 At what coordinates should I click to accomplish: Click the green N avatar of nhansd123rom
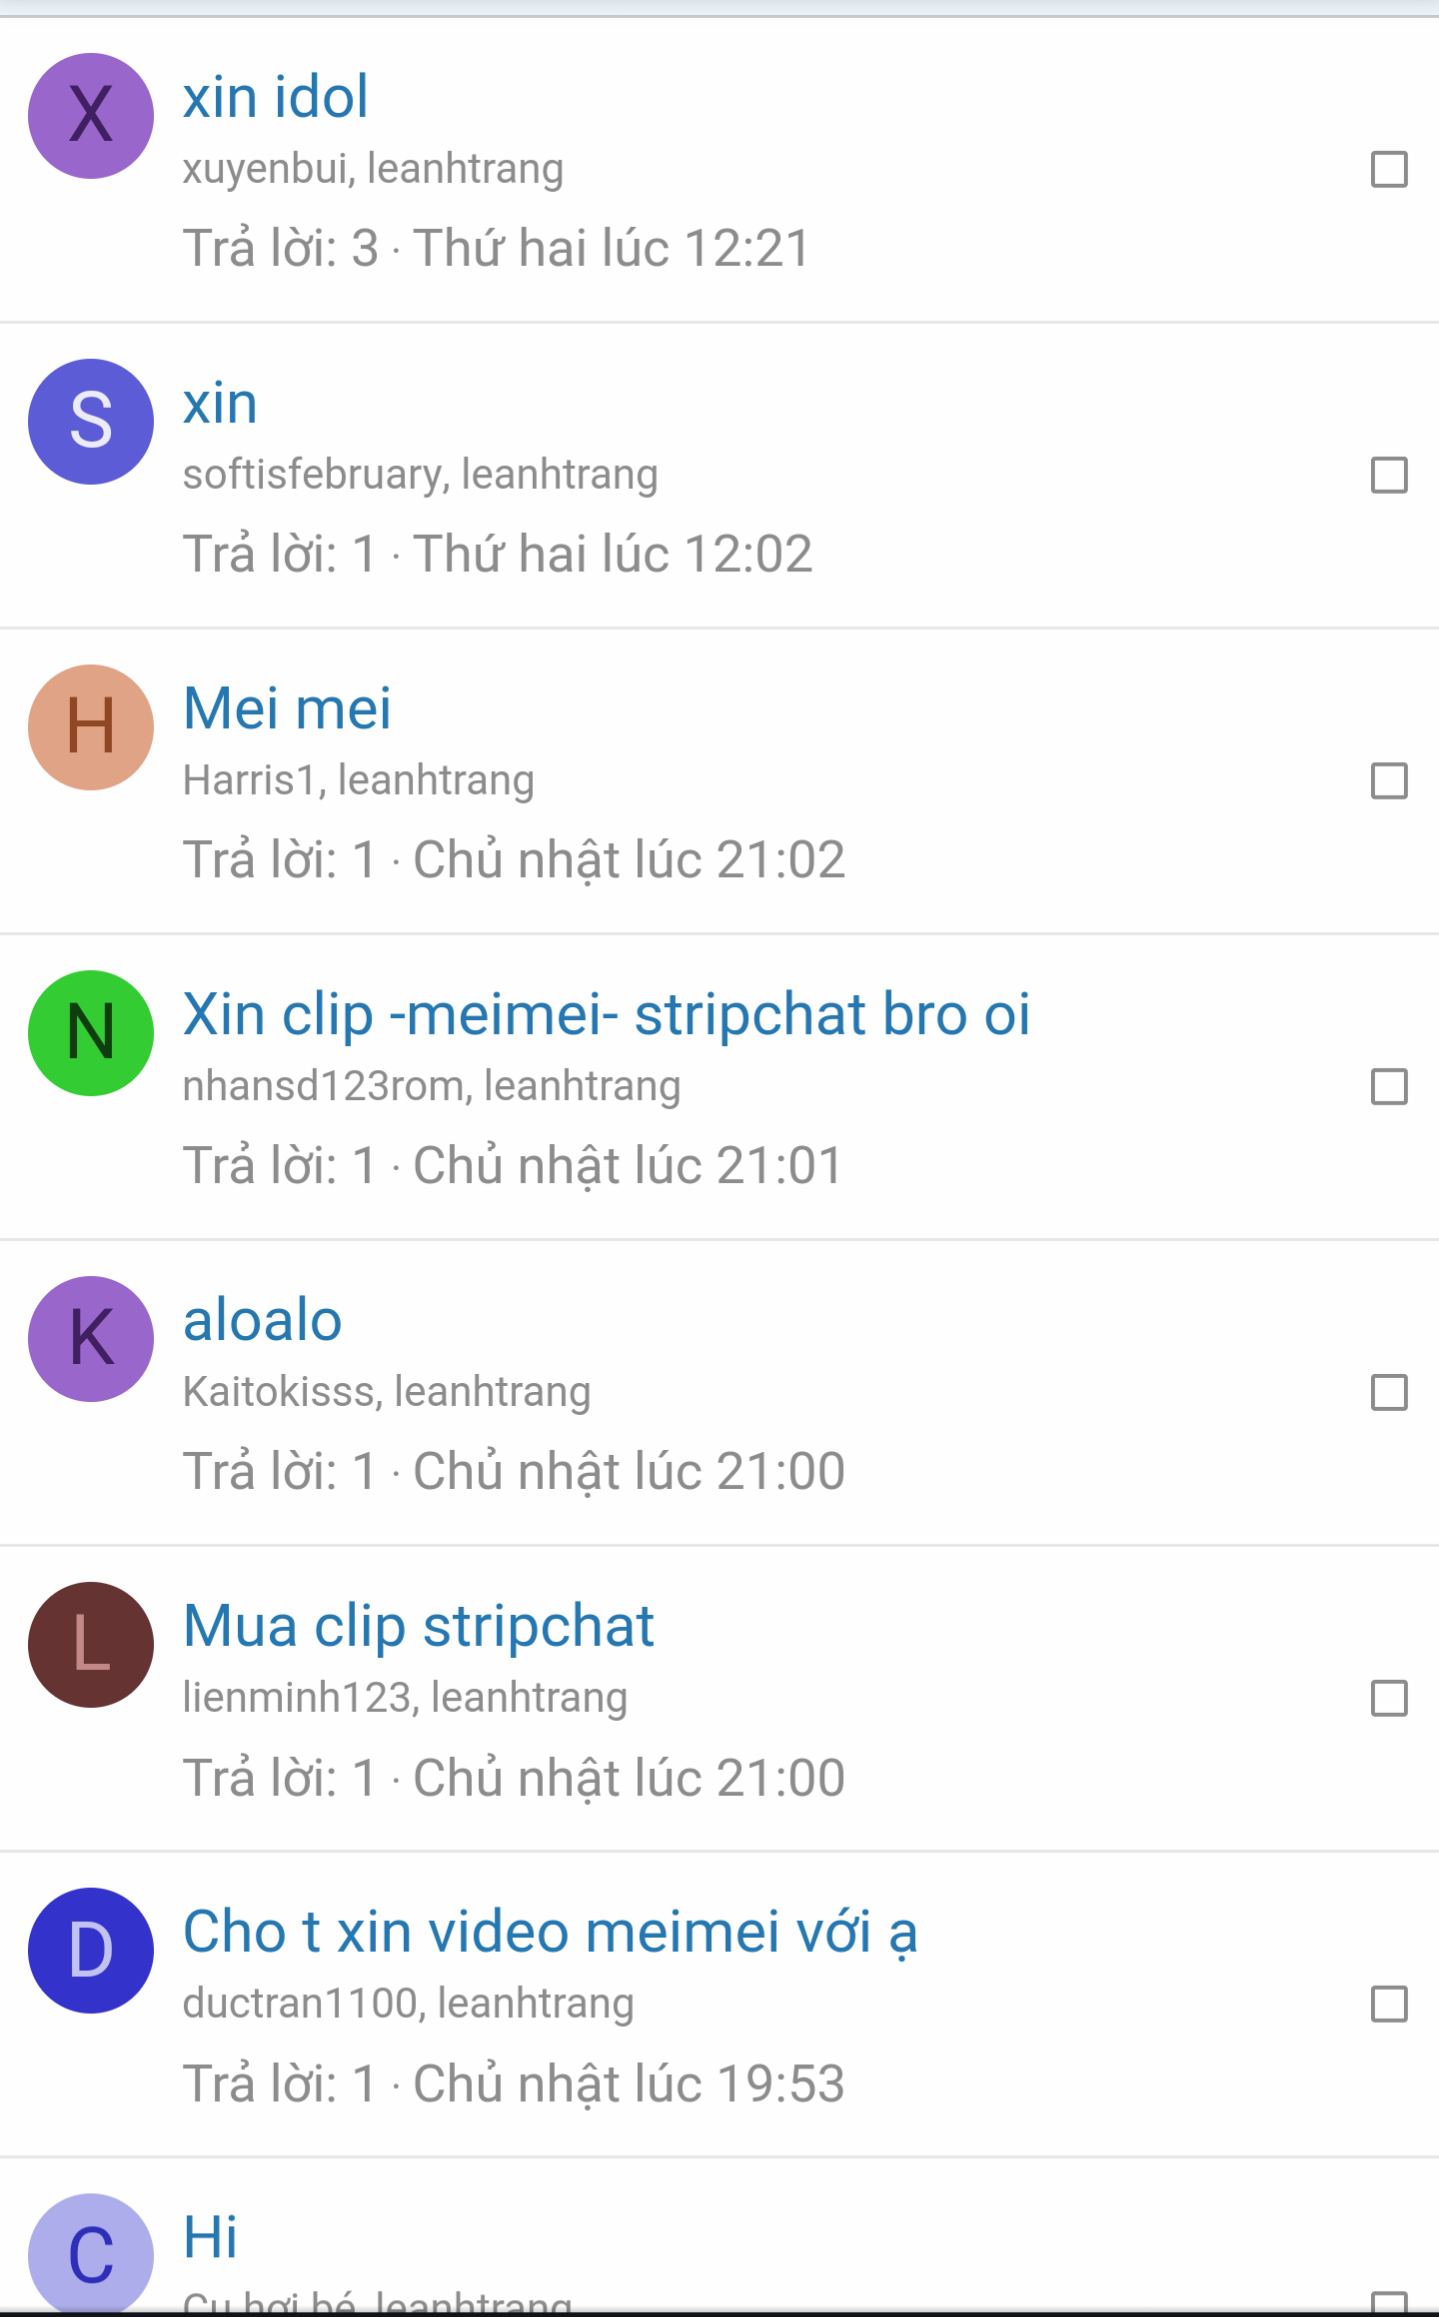click(x=90, y=1034)
